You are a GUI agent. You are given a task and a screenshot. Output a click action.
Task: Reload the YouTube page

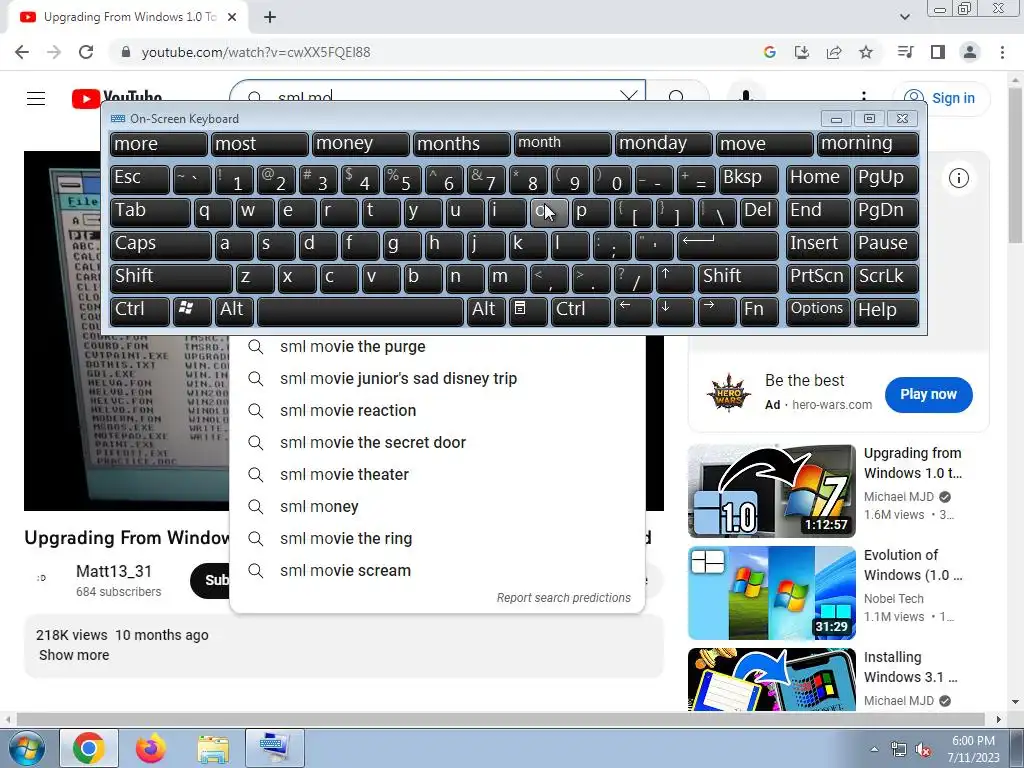click(x=86, y=52)
